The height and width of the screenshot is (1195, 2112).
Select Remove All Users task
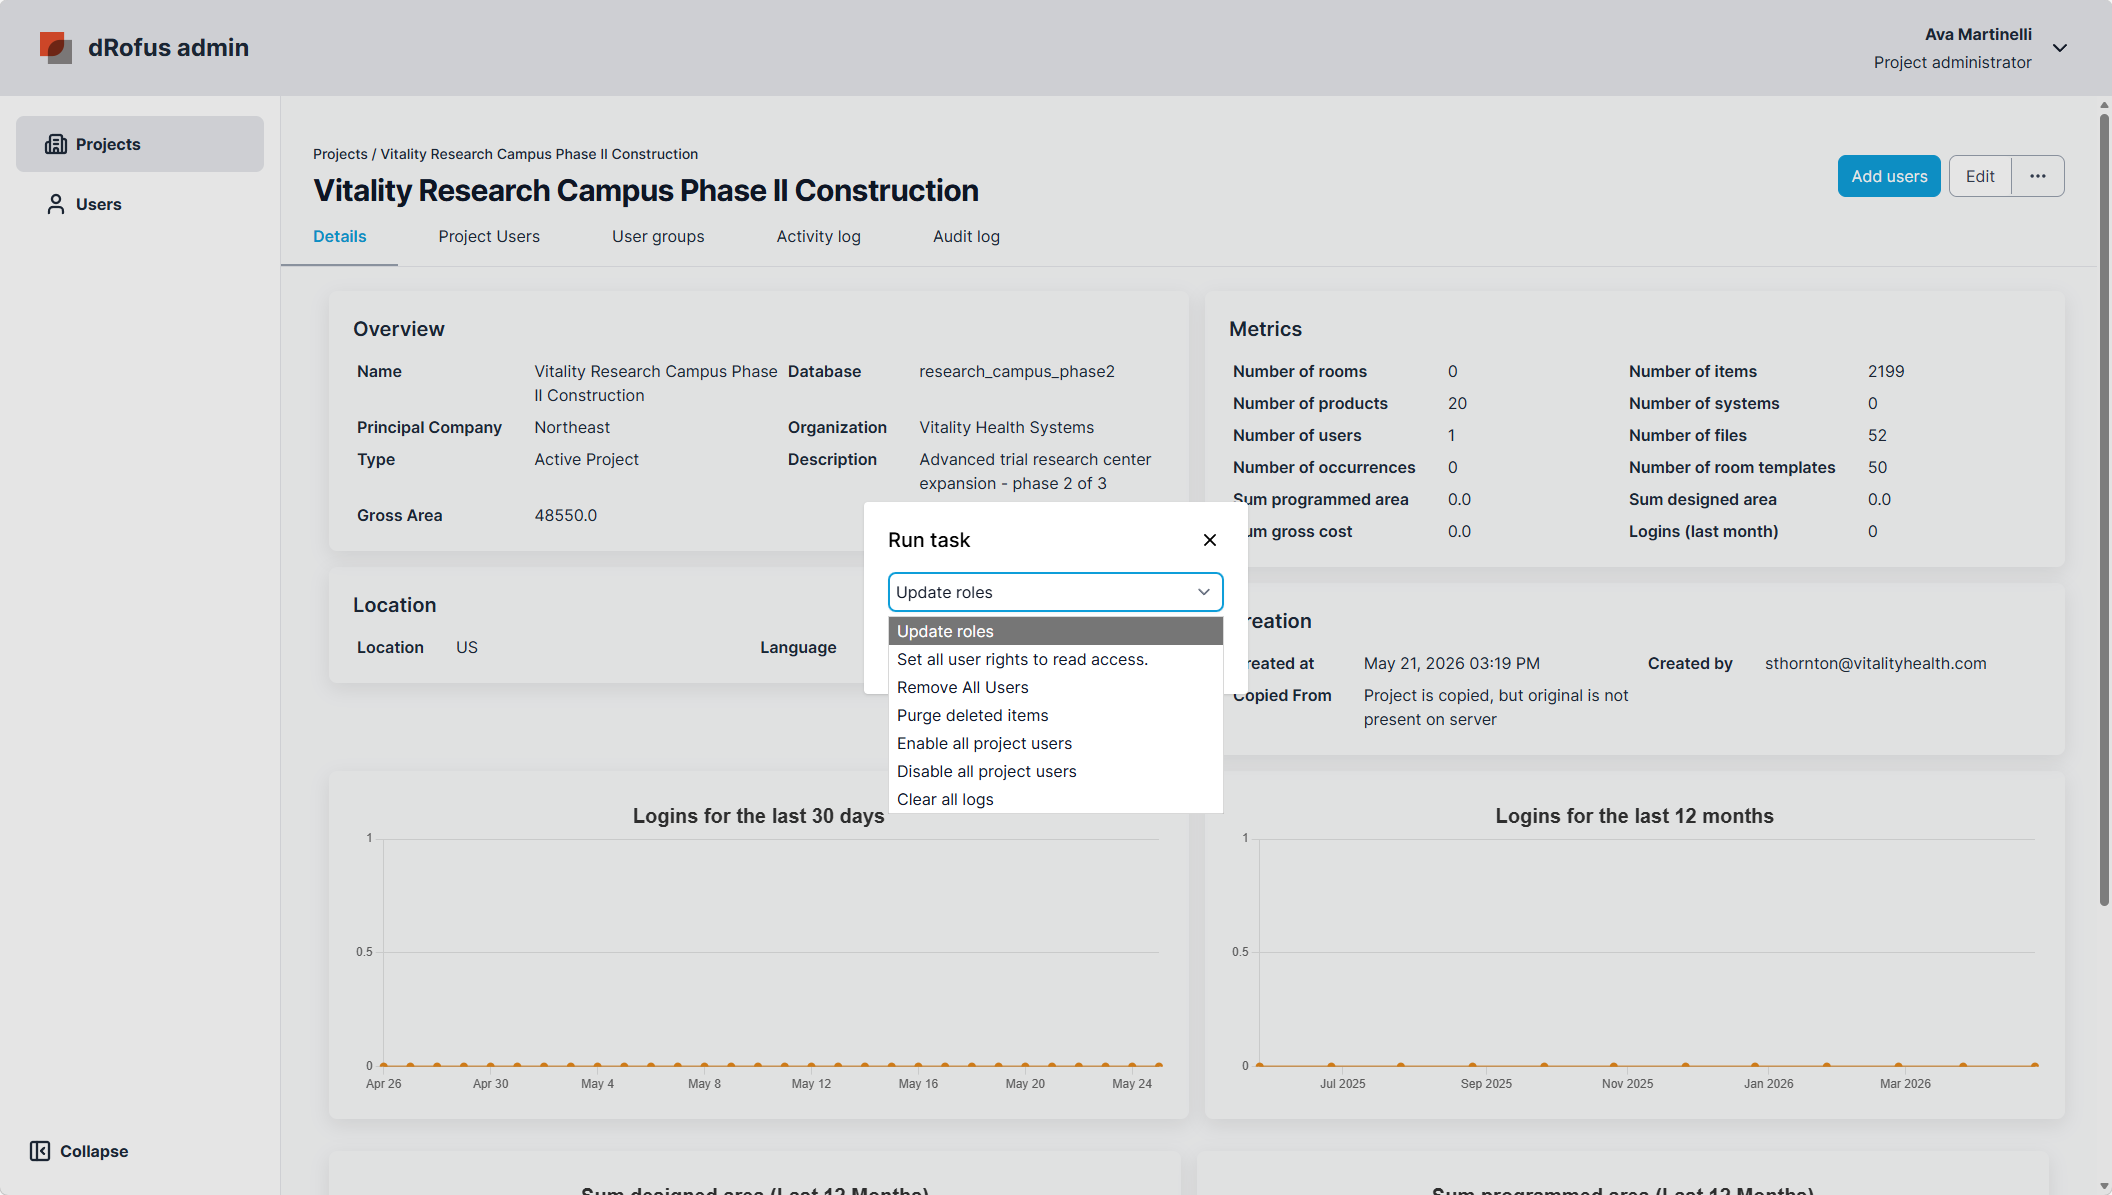tap(1056, 687)
